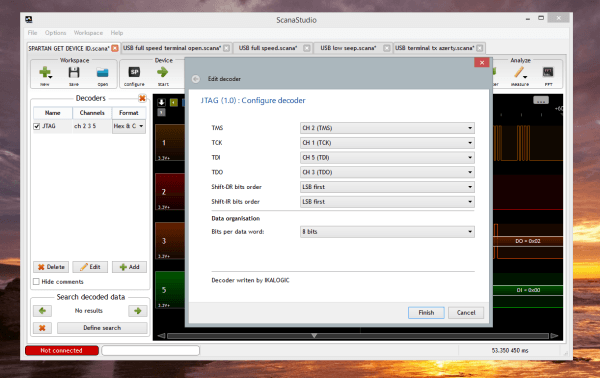This screenshot has height=378, width=600.
Task: Click the FFT analyze icon
Action: 548,72
